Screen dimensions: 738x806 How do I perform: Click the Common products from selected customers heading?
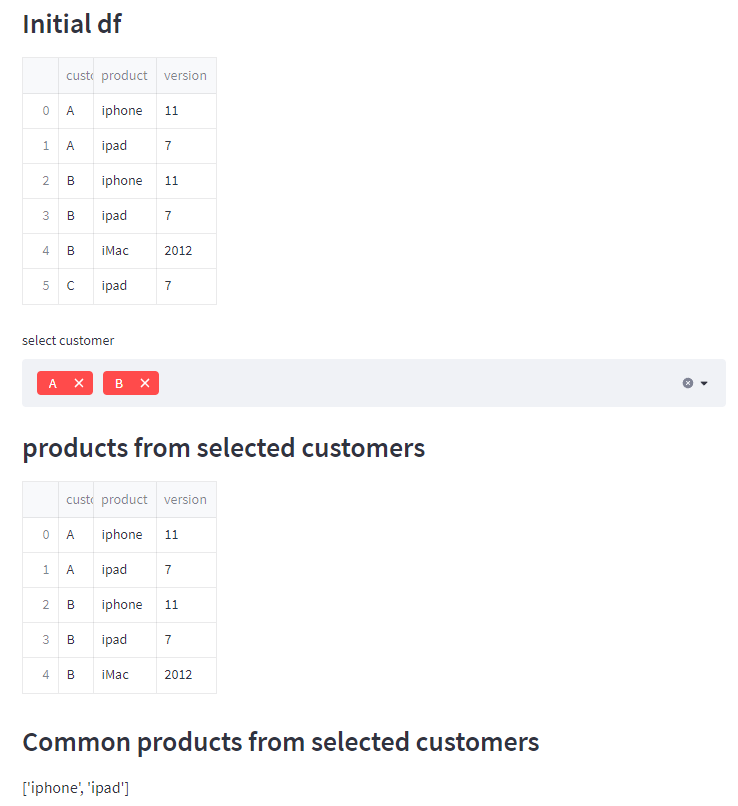pyautogui.click(x=280, y=741)
